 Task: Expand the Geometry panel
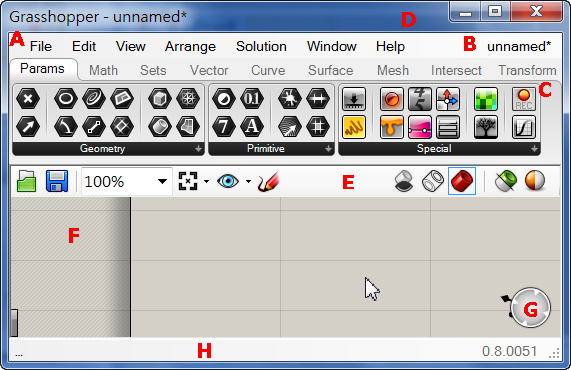(x=198, y=149)
